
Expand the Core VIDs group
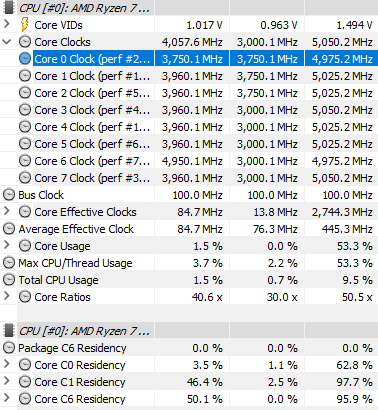[7, 24]
